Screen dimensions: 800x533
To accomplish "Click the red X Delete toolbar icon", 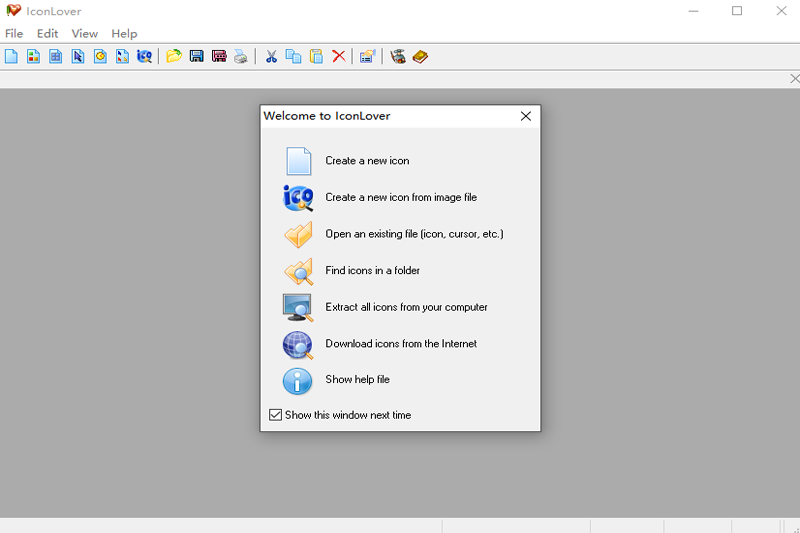I will (339, 57).
